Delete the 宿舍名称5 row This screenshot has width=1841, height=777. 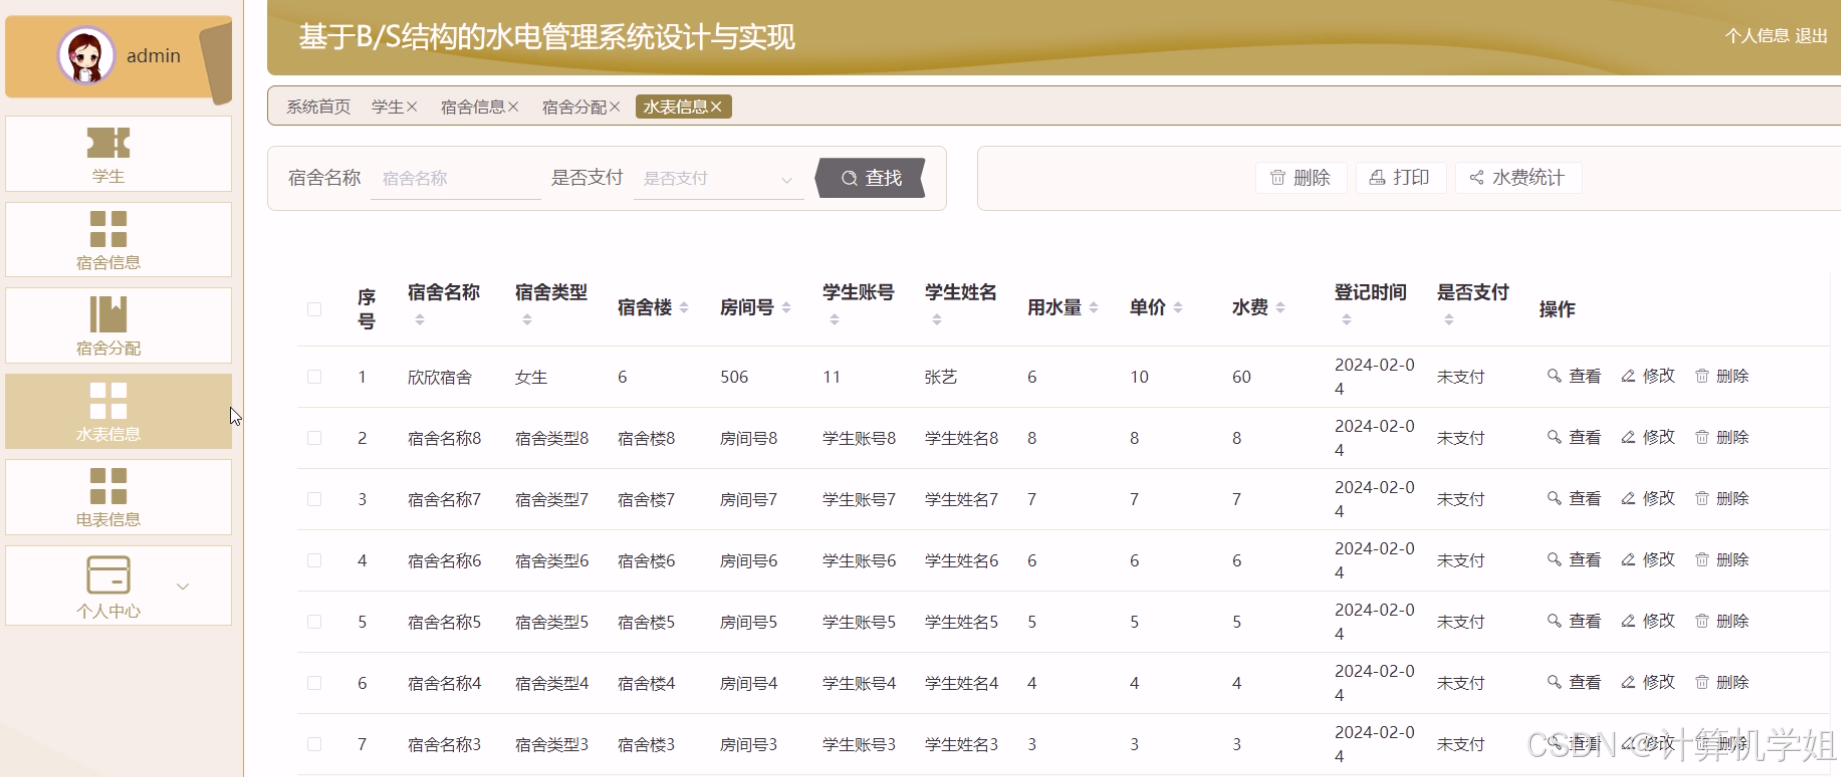[1722, 621]
